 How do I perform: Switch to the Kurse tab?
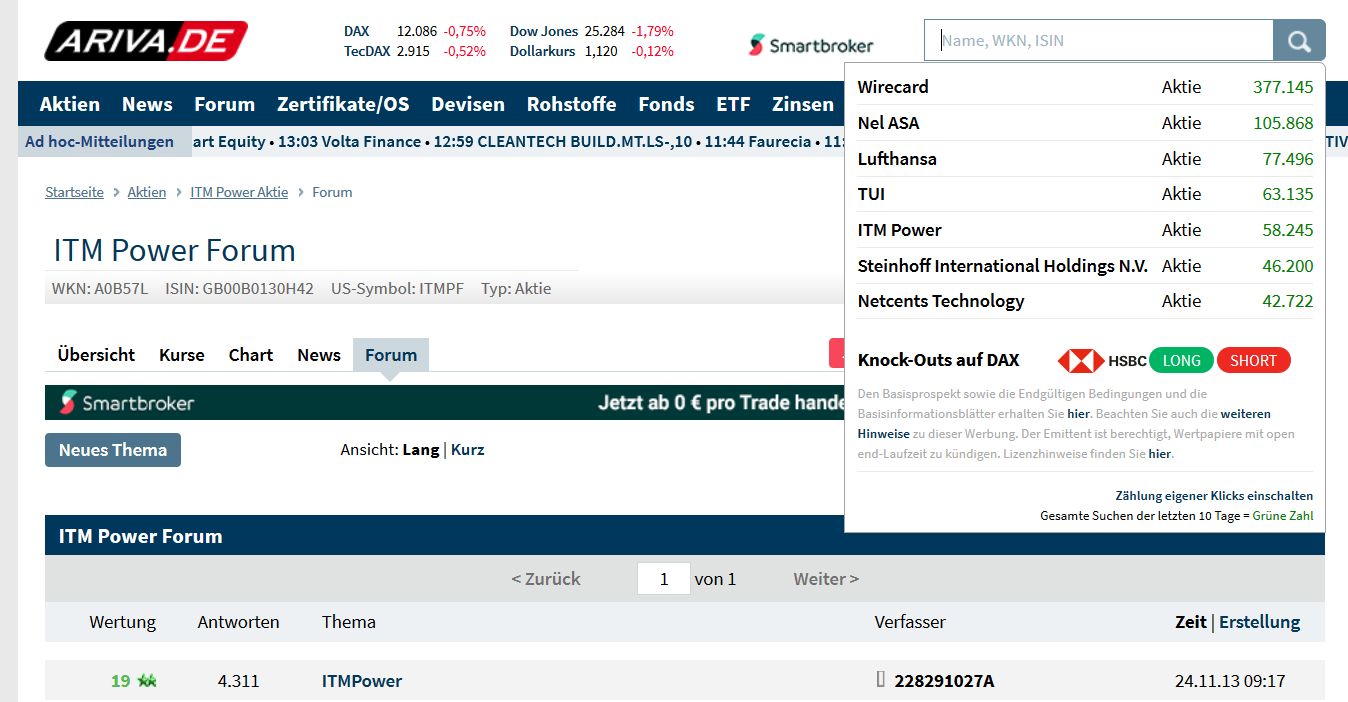pos(181,355)
